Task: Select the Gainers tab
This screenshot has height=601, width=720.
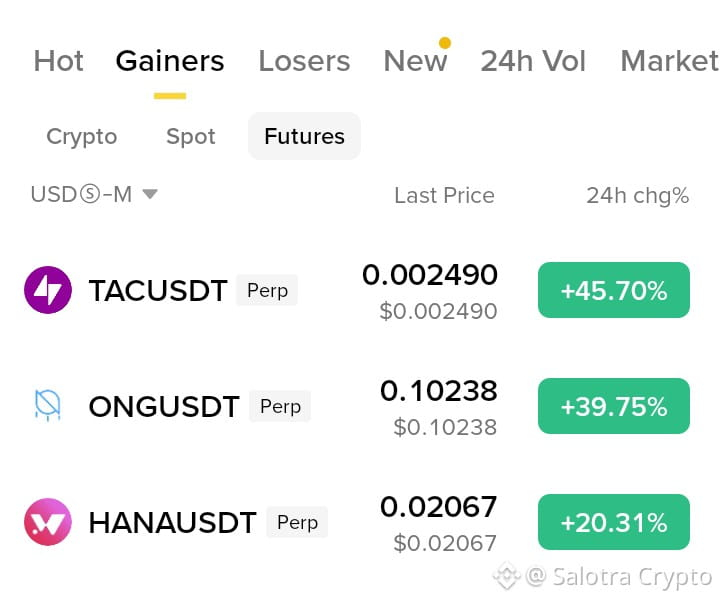Action: 170,61
